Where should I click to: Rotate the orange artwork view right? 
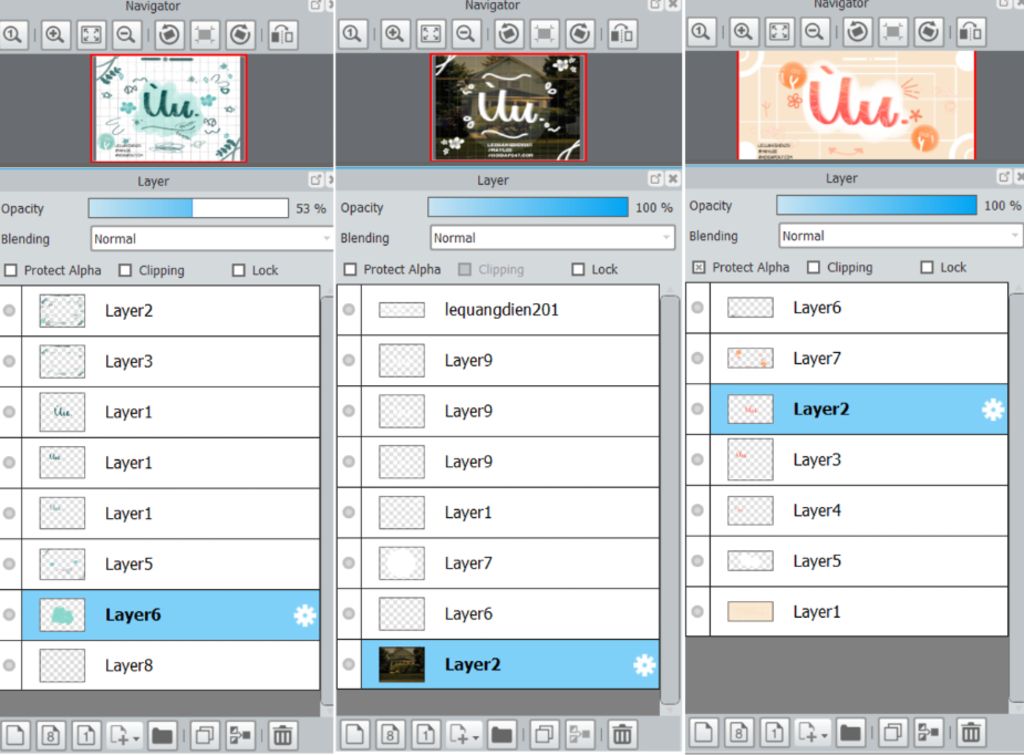(928, 31)
